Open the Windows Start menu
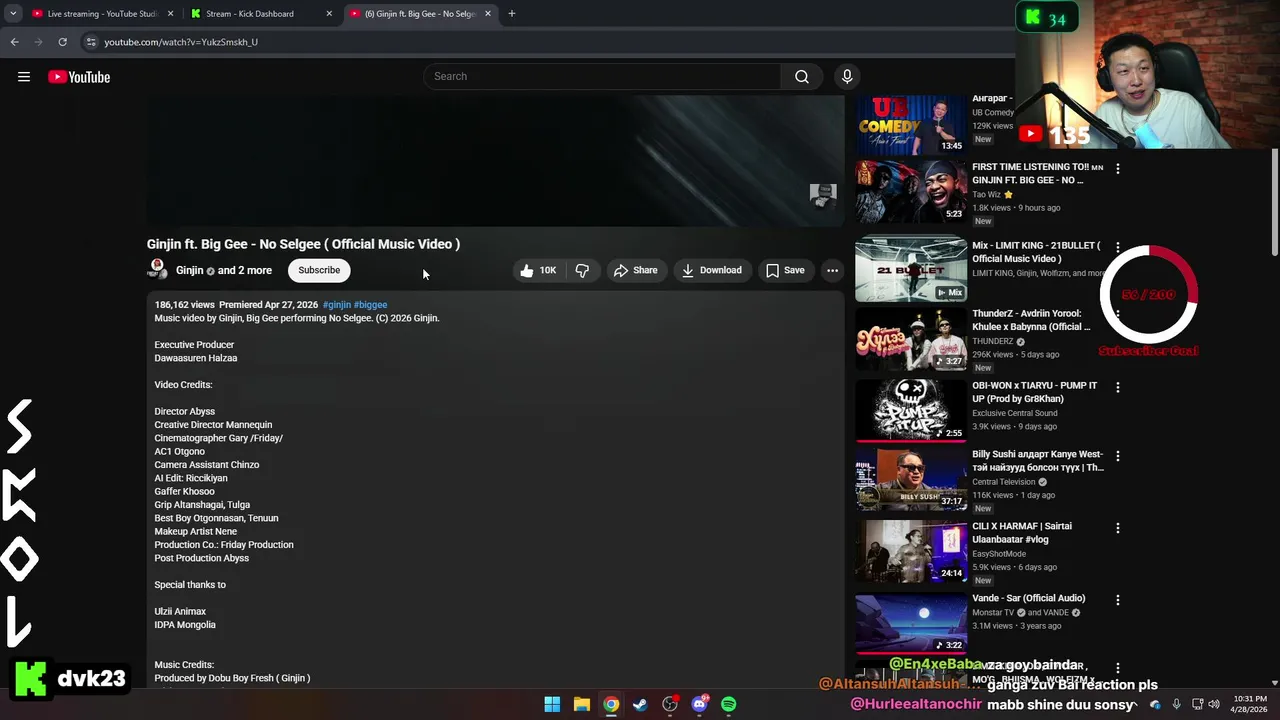Viewport: 1280px width, 720px height. click(x=552, y=704)
